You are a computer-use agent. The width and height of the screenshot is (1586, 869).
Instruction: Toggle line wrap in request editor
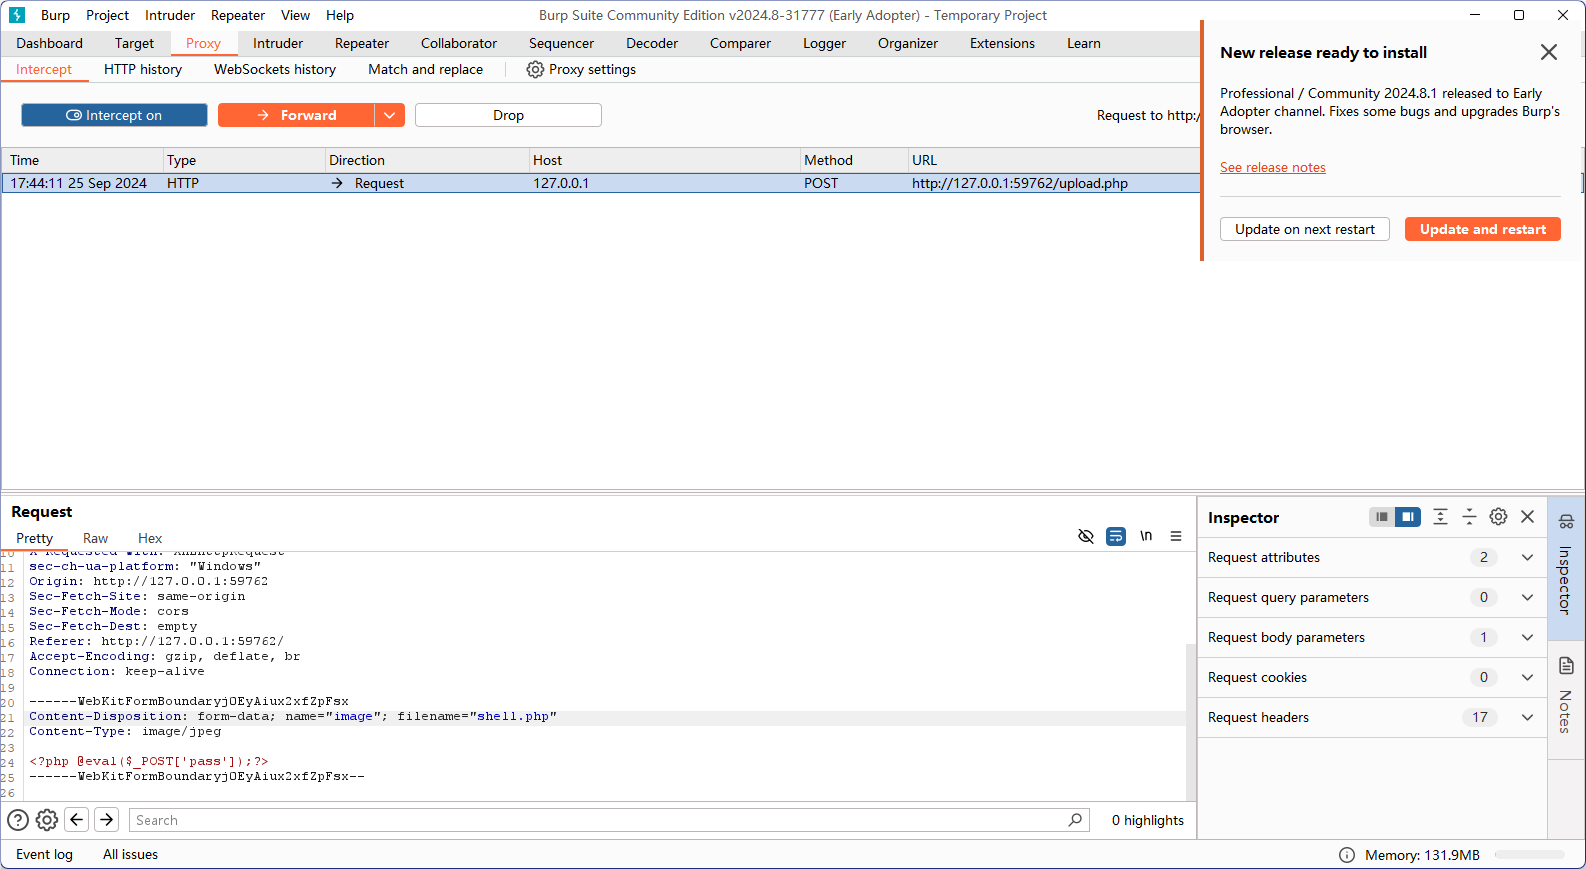(1116, 536)
